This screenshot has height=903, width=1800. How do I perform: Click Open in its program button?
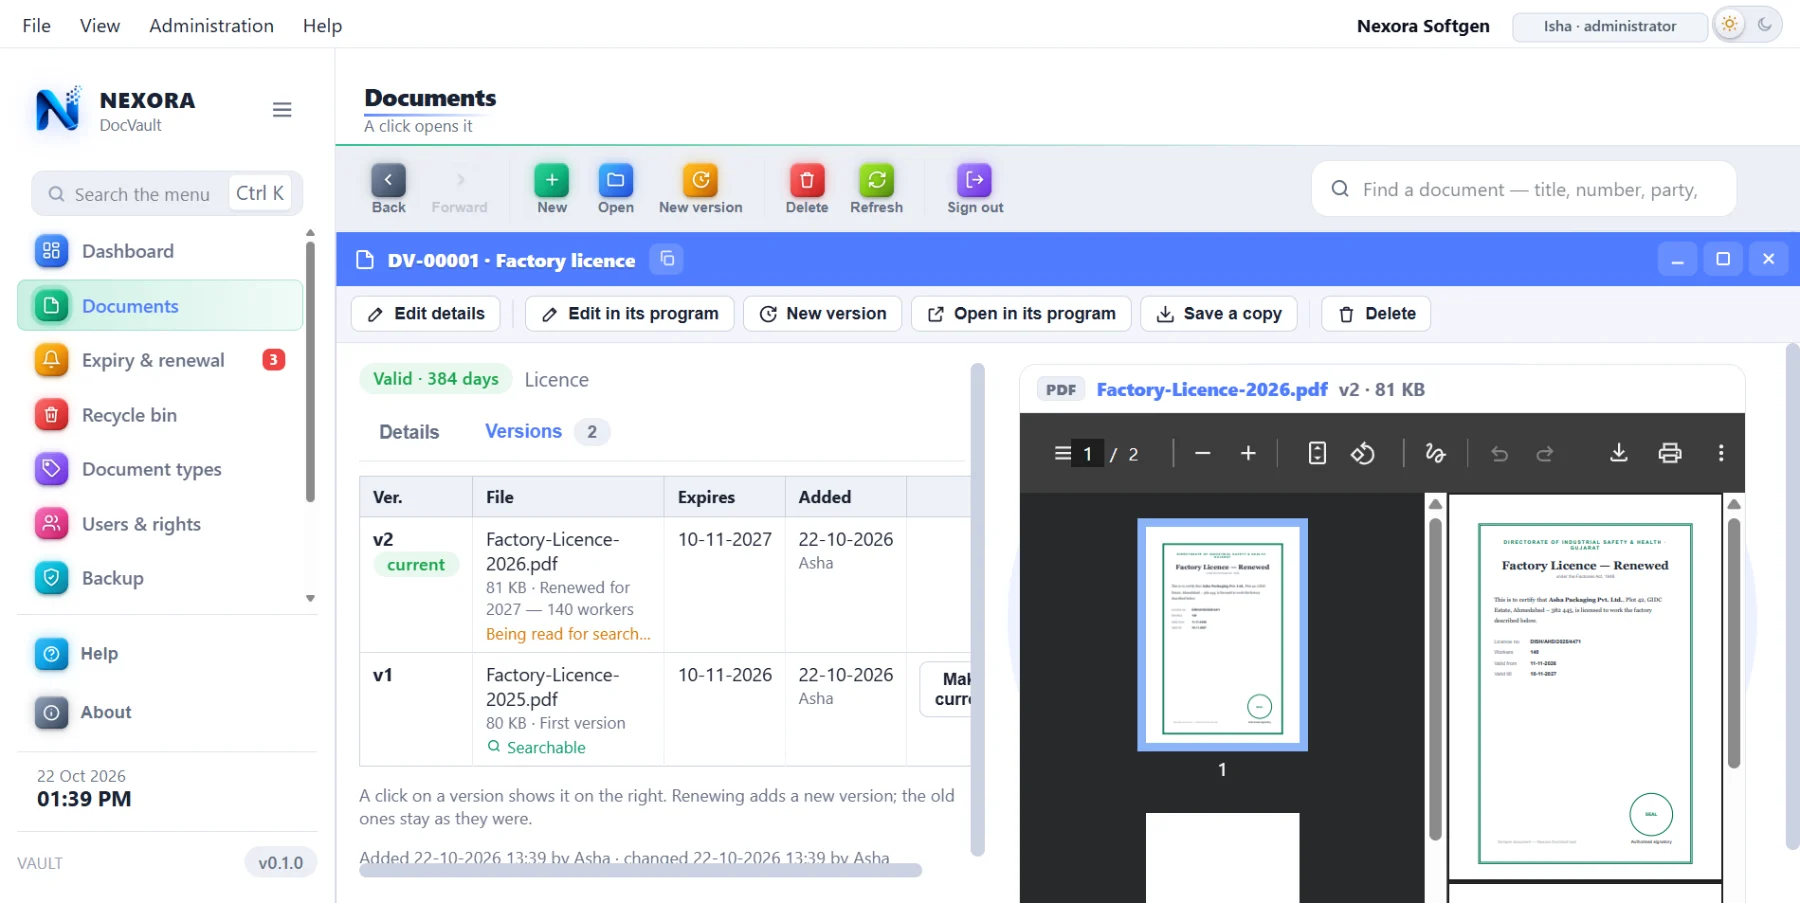tap(1021, 313)
